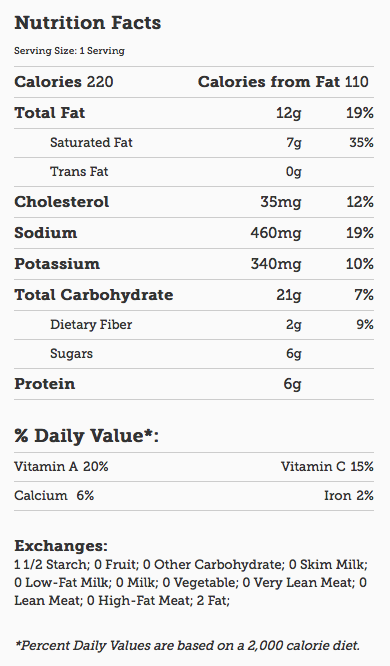Click Vitamin A 20% entry
The image size is (390, 666).
coord(61,466)
